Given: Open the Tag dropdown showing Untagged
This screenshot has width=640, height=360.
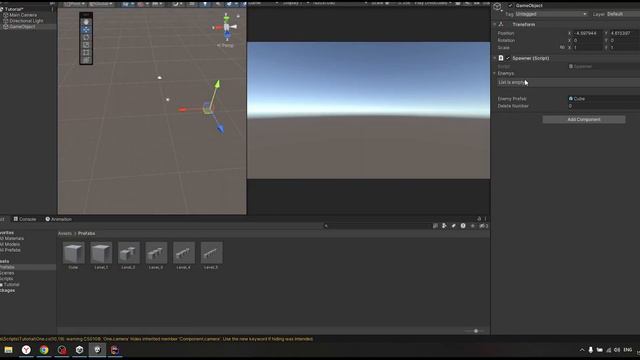Looking at the screenshot, I should click(551, 14).
